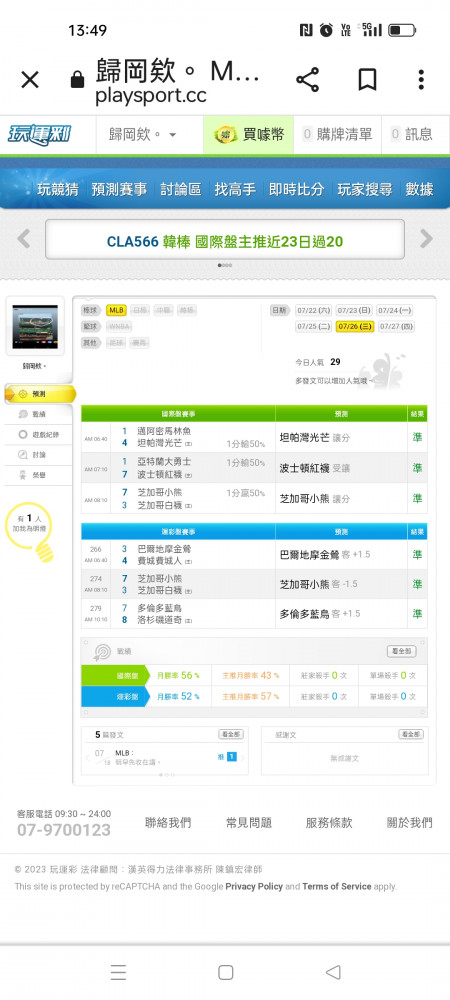Click 邁阿密馬林魚 team name

[x=164, y=431]
